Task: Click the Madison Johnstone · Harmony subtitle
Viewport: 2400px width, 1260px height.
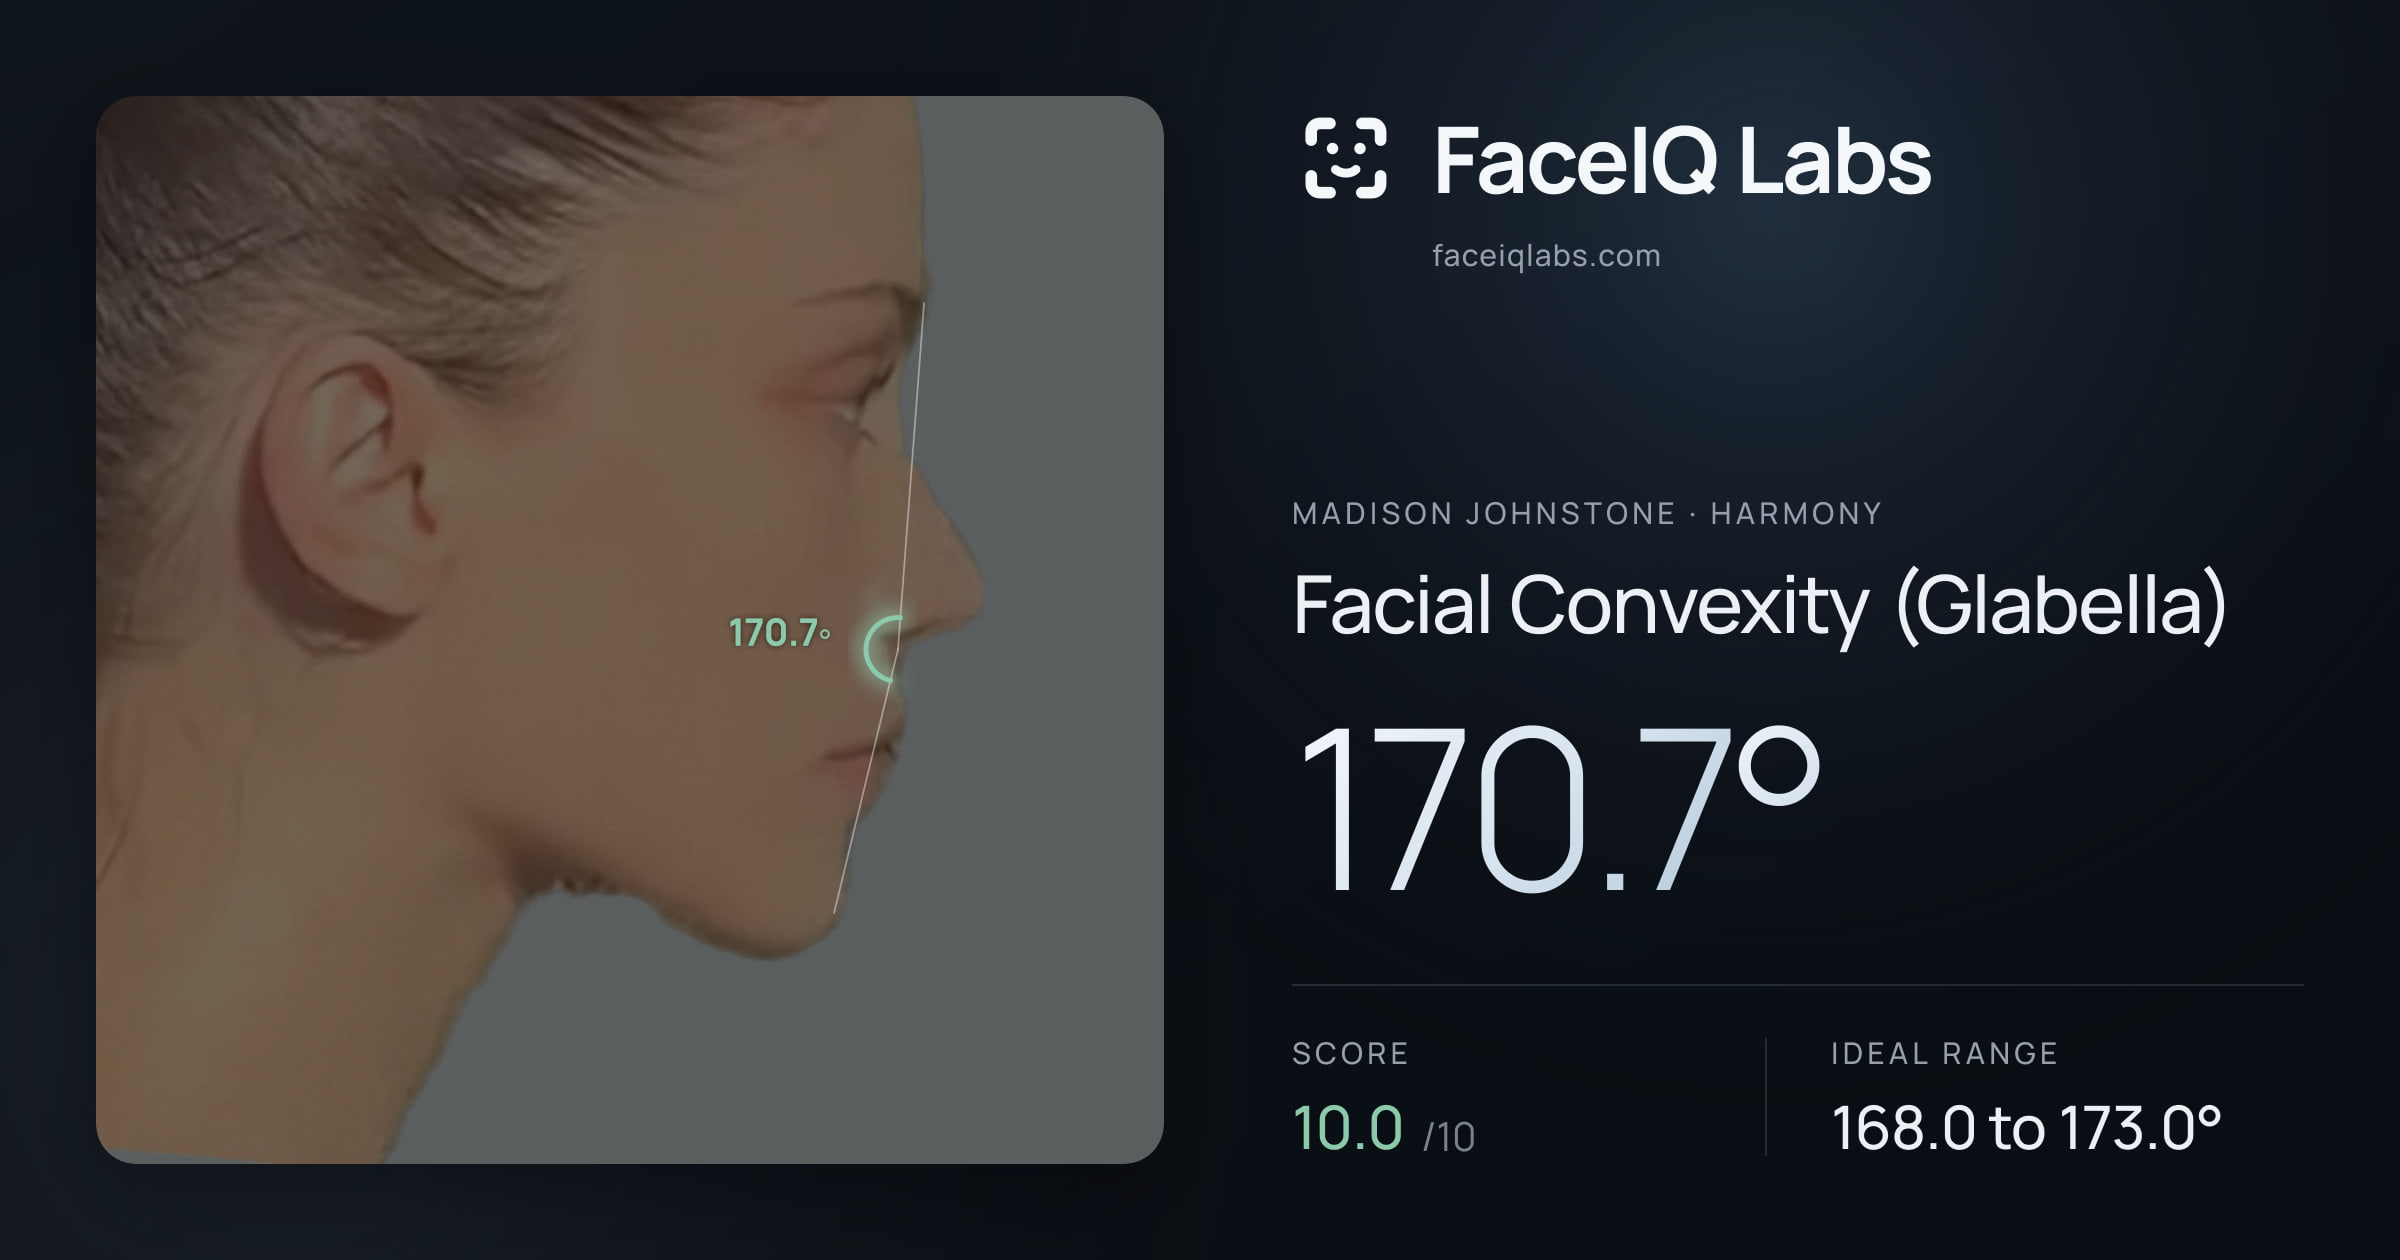Action: click(1587, 514)
